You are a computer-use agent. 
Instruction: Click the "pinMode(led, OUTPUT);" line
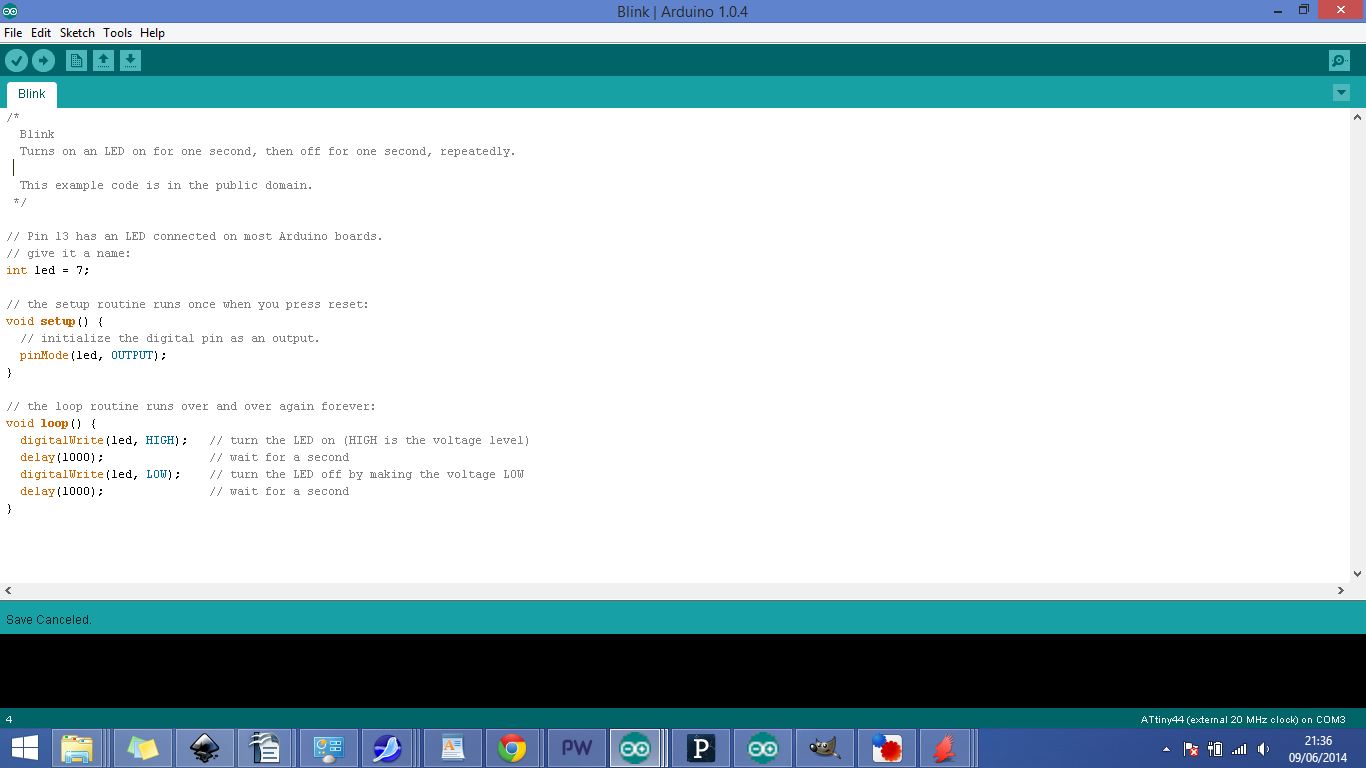pos(93,355)
